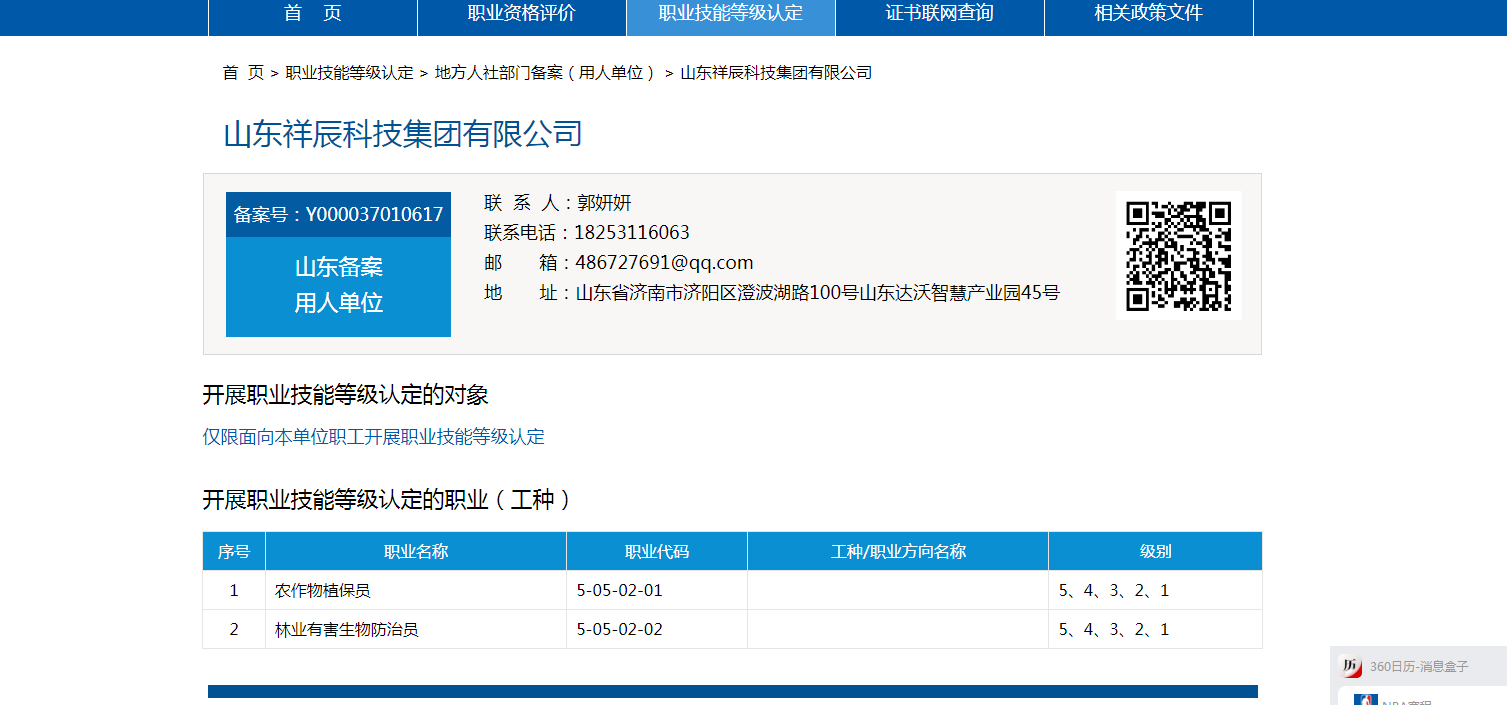
Task: Click the 首页 breadcrumb link
Action: (x=243, y=73)
